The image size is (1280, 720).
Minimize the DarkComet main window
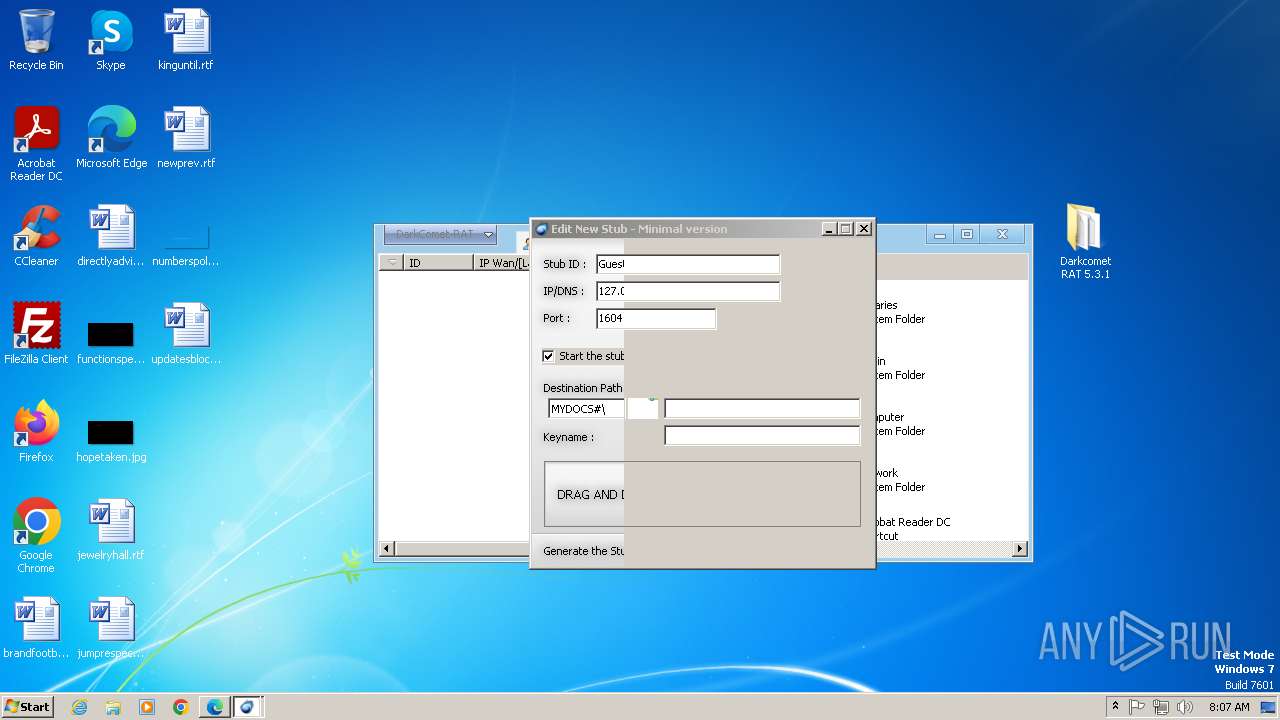click(x=939, y=235)
